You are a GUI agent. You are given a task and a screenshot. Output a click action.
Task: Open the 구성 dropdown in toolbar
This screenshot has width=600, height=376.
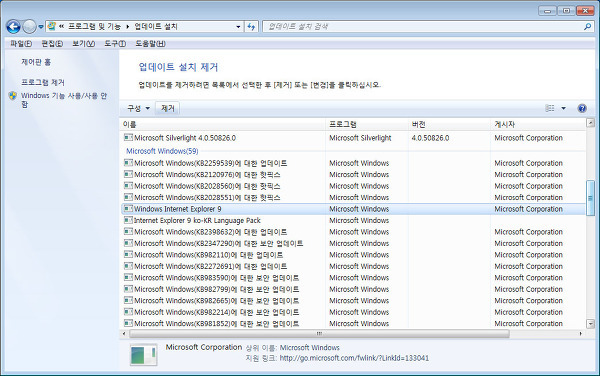point(138,109)
